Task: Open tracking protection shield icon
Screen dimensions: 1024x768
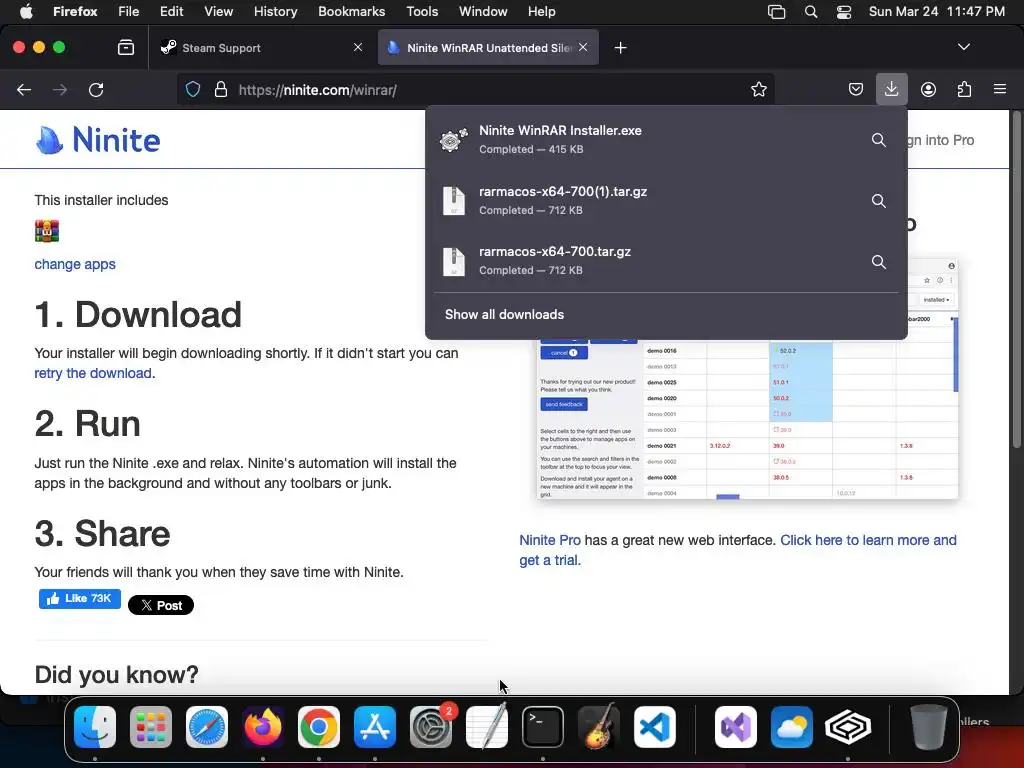Action: (193, 89)
